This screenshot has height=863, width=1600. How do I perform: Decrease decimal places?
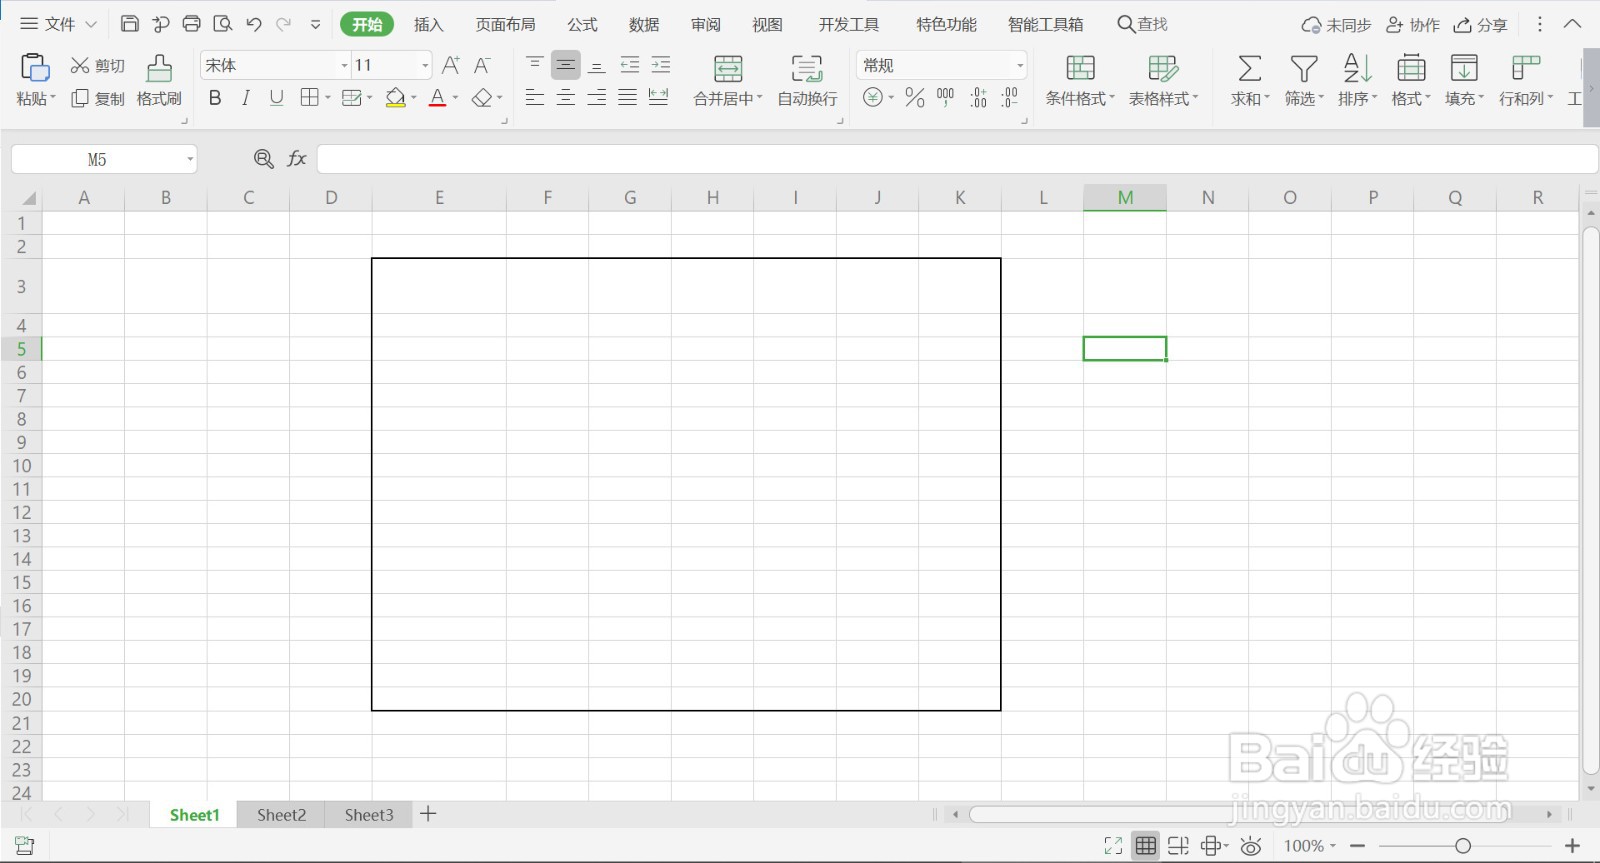1010,97
